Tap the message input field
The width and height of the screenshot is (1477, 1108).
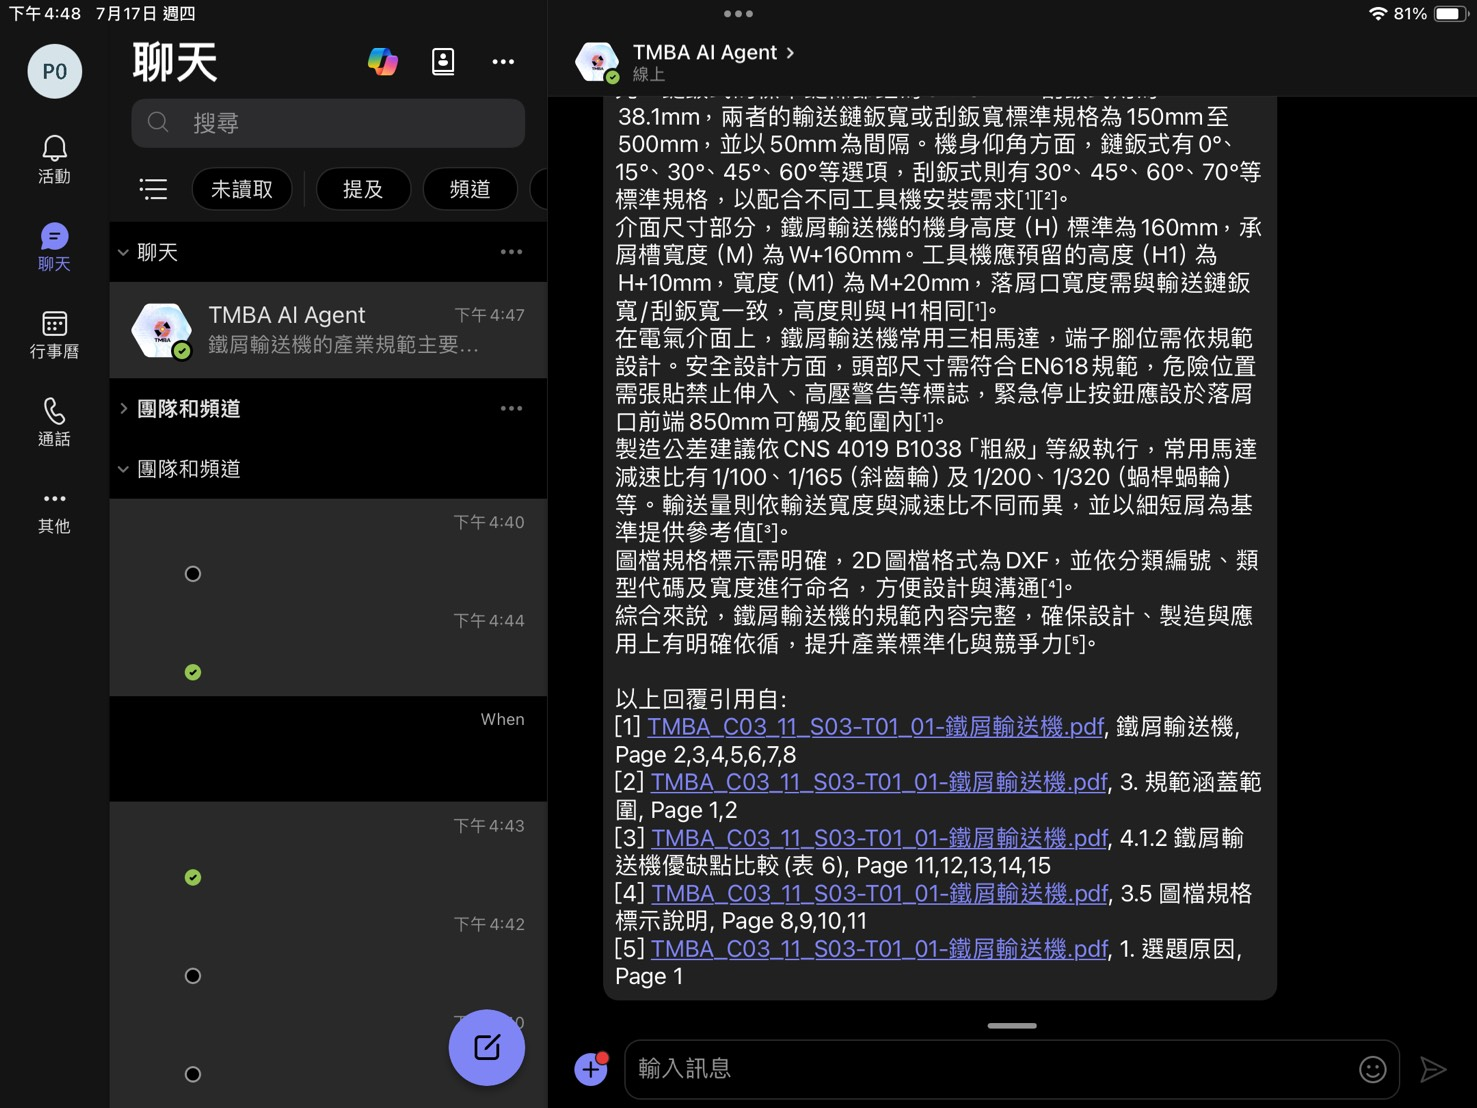click(x=990, y=1069)
